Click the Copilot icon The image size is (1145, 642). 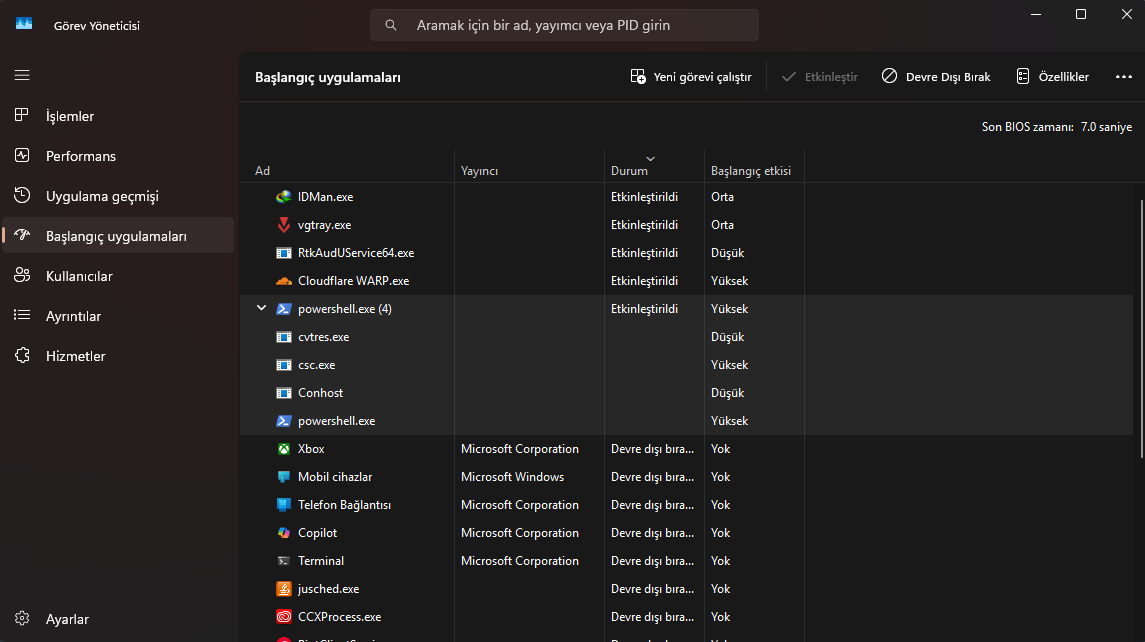(x=284, y=532)
